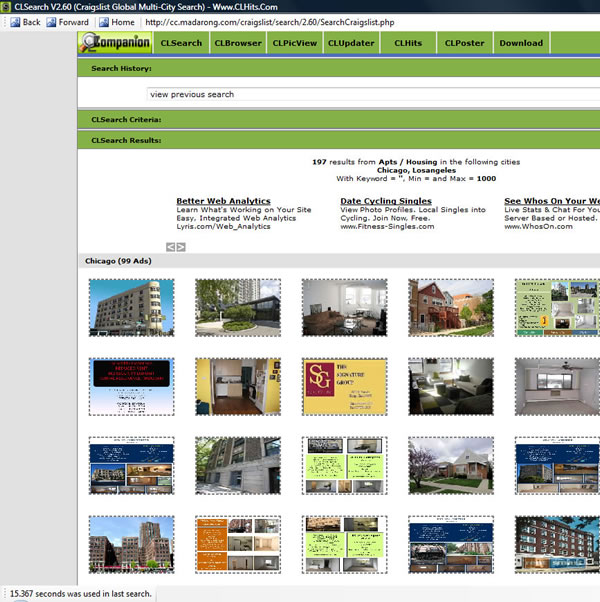600x602 pixels.
Task: Open the CLPicView tab
Action: tap(295, 43)
